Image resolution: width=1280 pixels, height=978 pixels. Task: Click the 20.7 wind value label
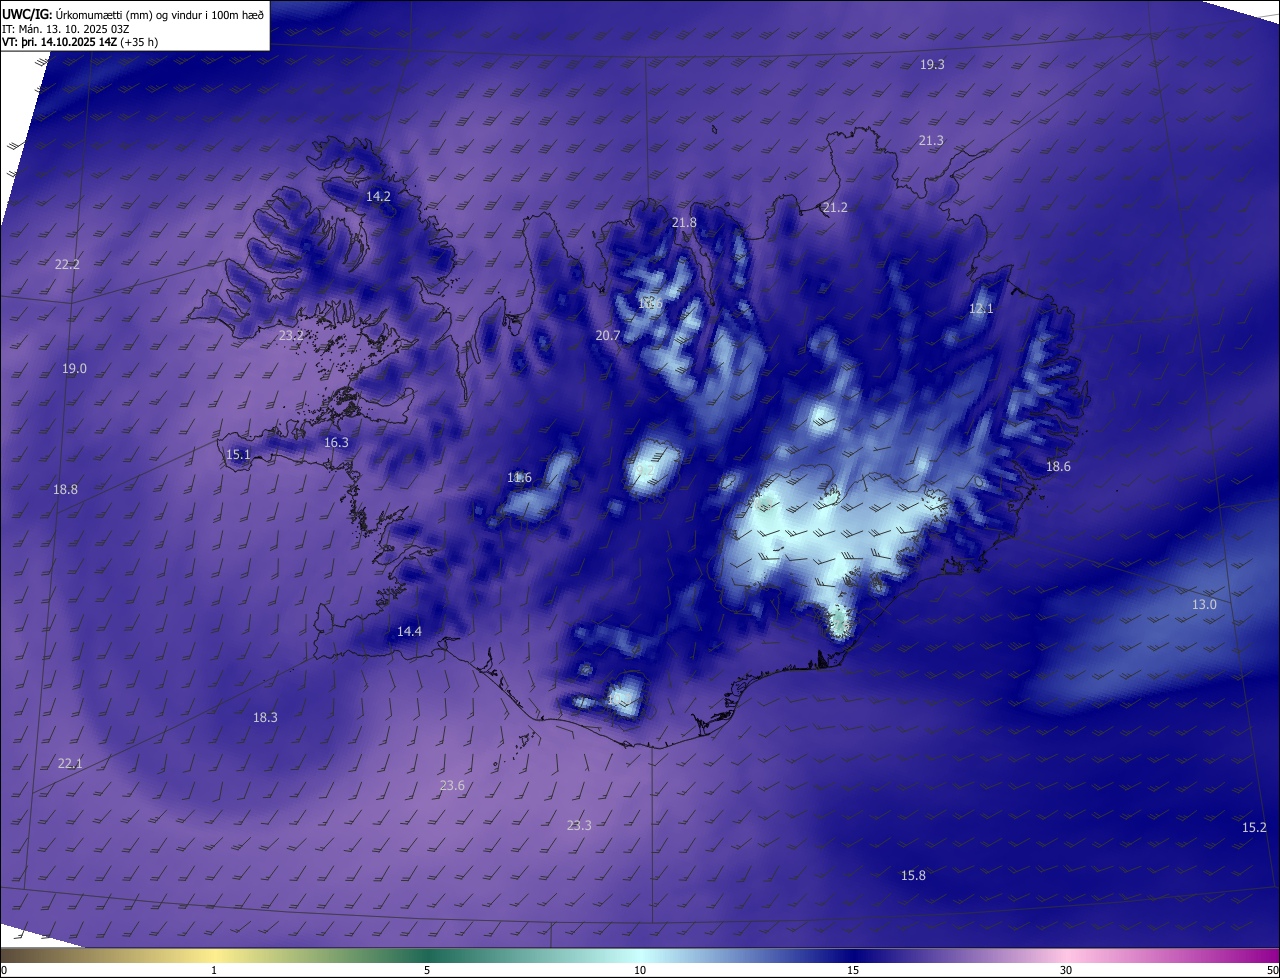point(608,336)
